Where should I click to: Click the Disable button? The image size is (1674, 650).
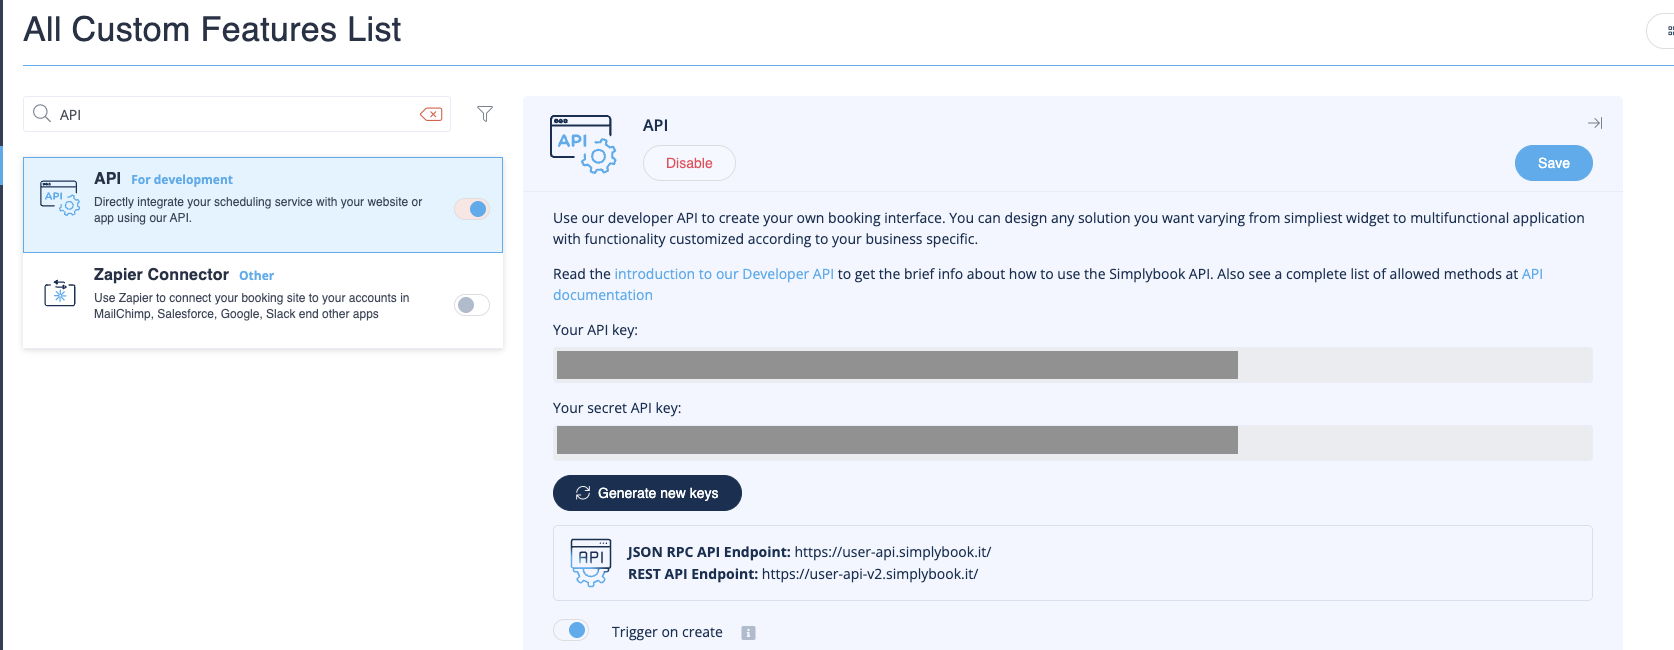(x=689, y=163)
